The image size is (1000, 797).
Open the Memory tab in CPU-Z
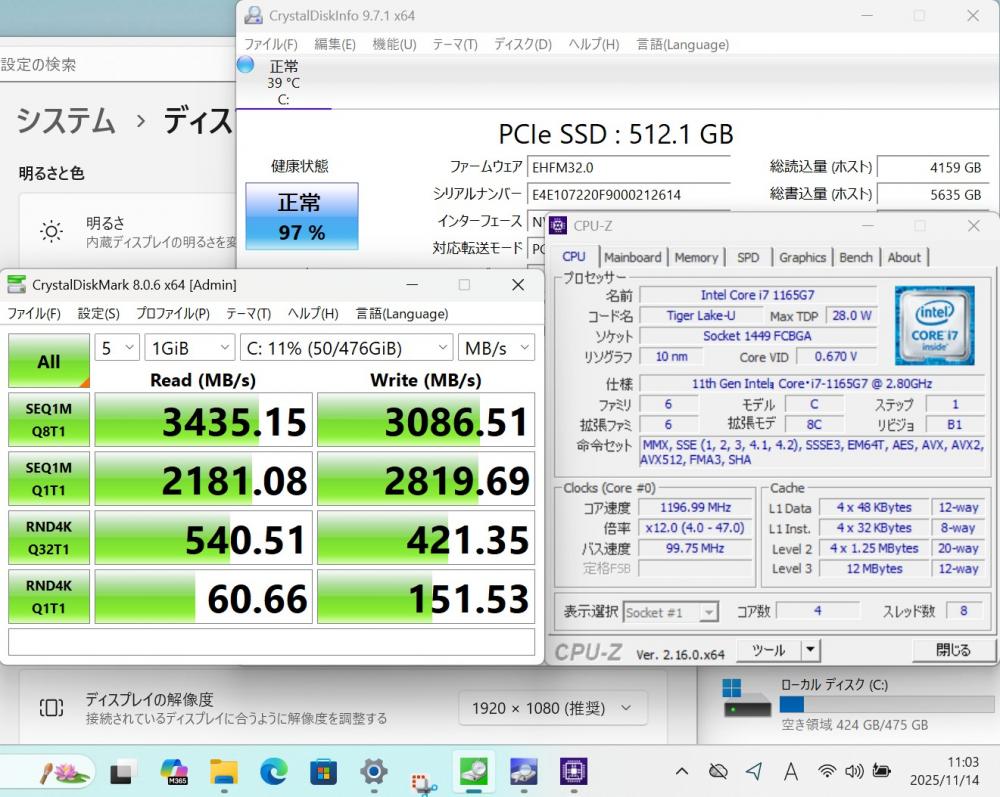point(696,257)
